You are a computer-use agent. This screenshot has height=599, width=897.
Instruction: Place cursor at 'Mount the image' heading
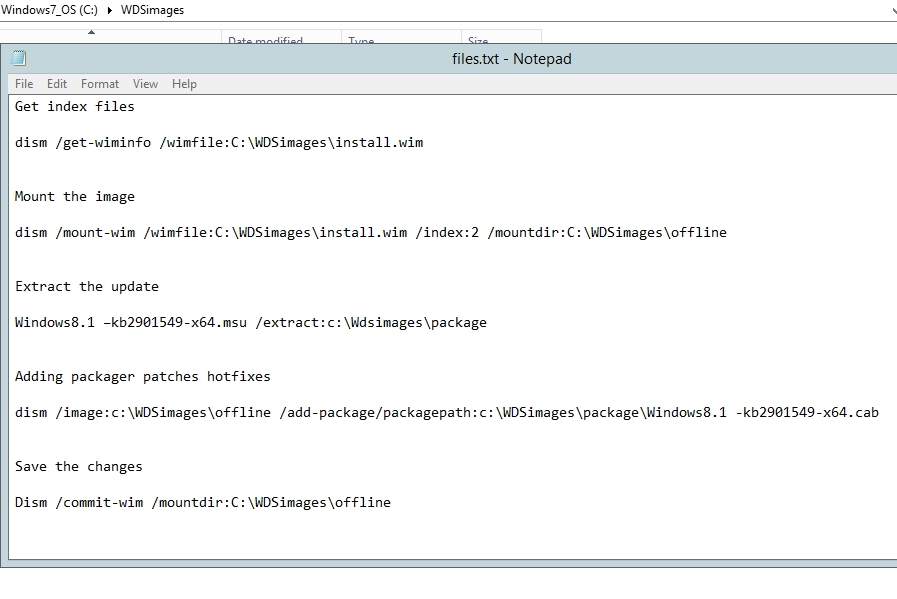[75, 196]
